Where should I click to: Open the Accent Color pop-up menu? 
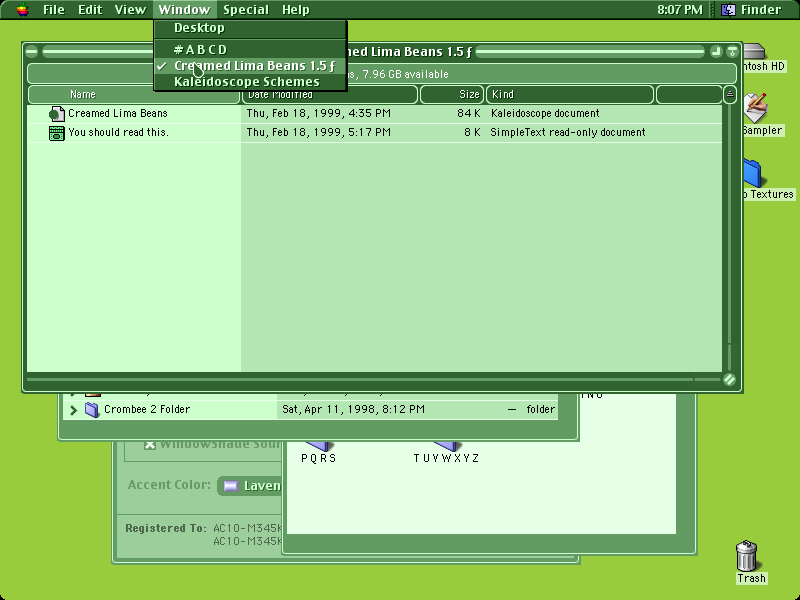click(250, 486)
